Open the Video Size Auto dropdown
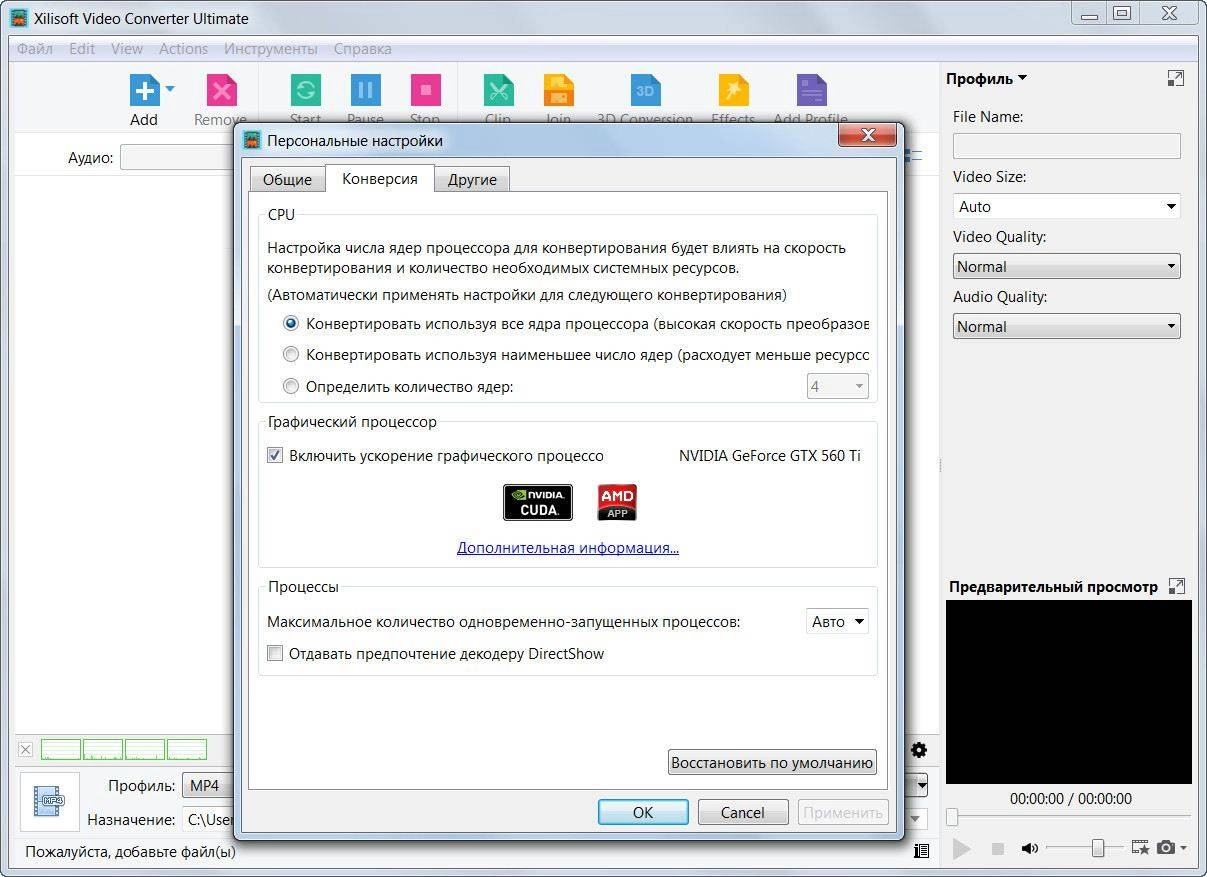Viewport: 1207px width, 877px height. coord(1067,207)
